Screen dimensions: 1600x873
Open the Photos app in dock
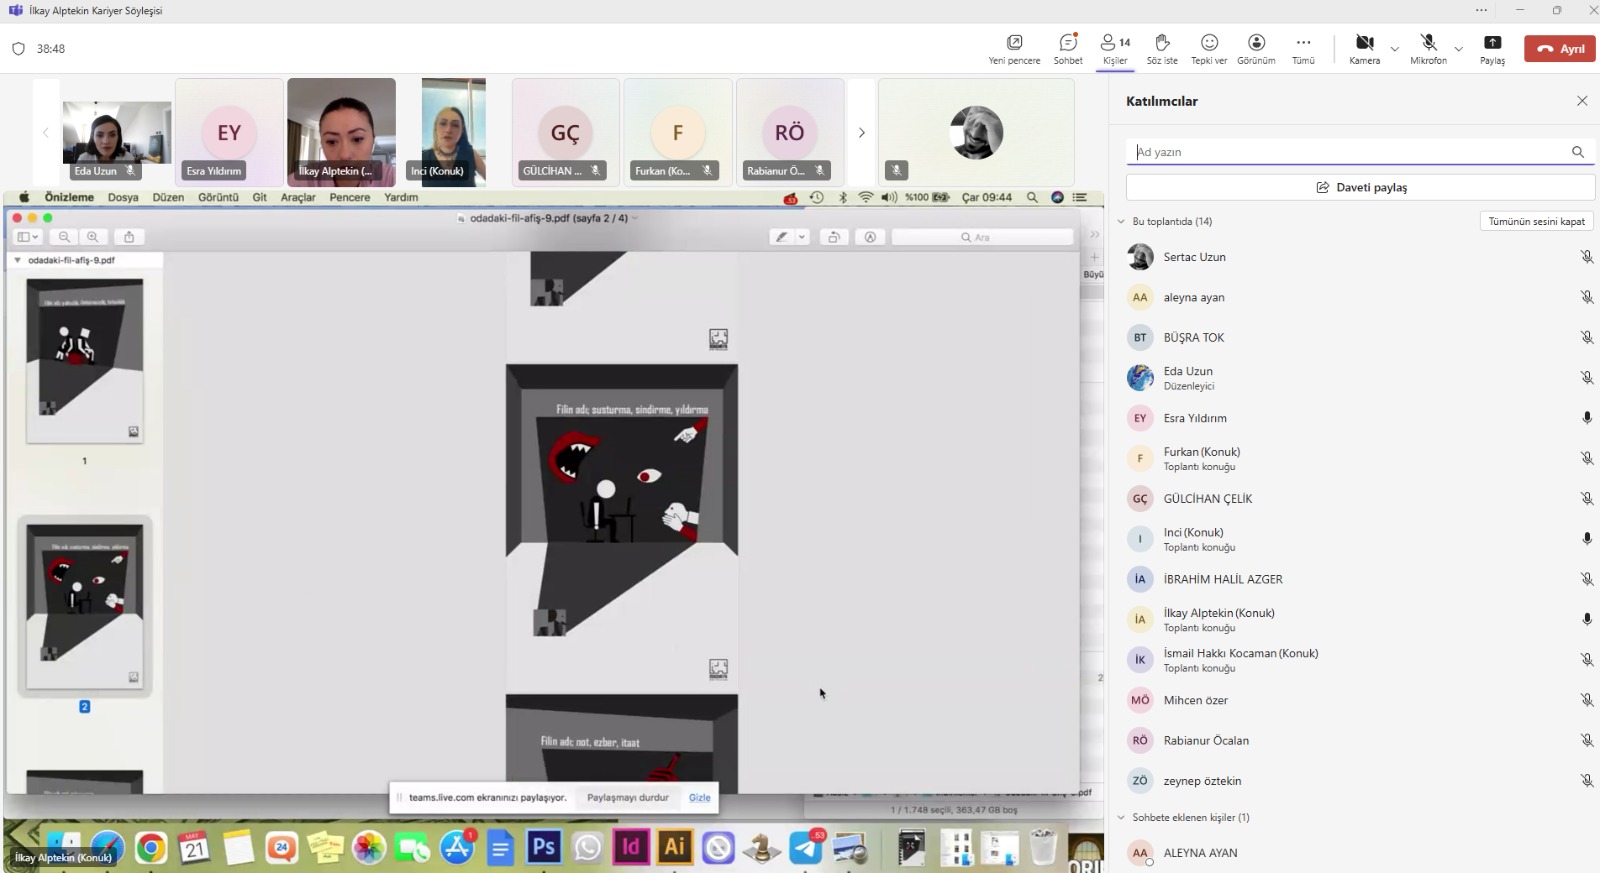point(369,848)
